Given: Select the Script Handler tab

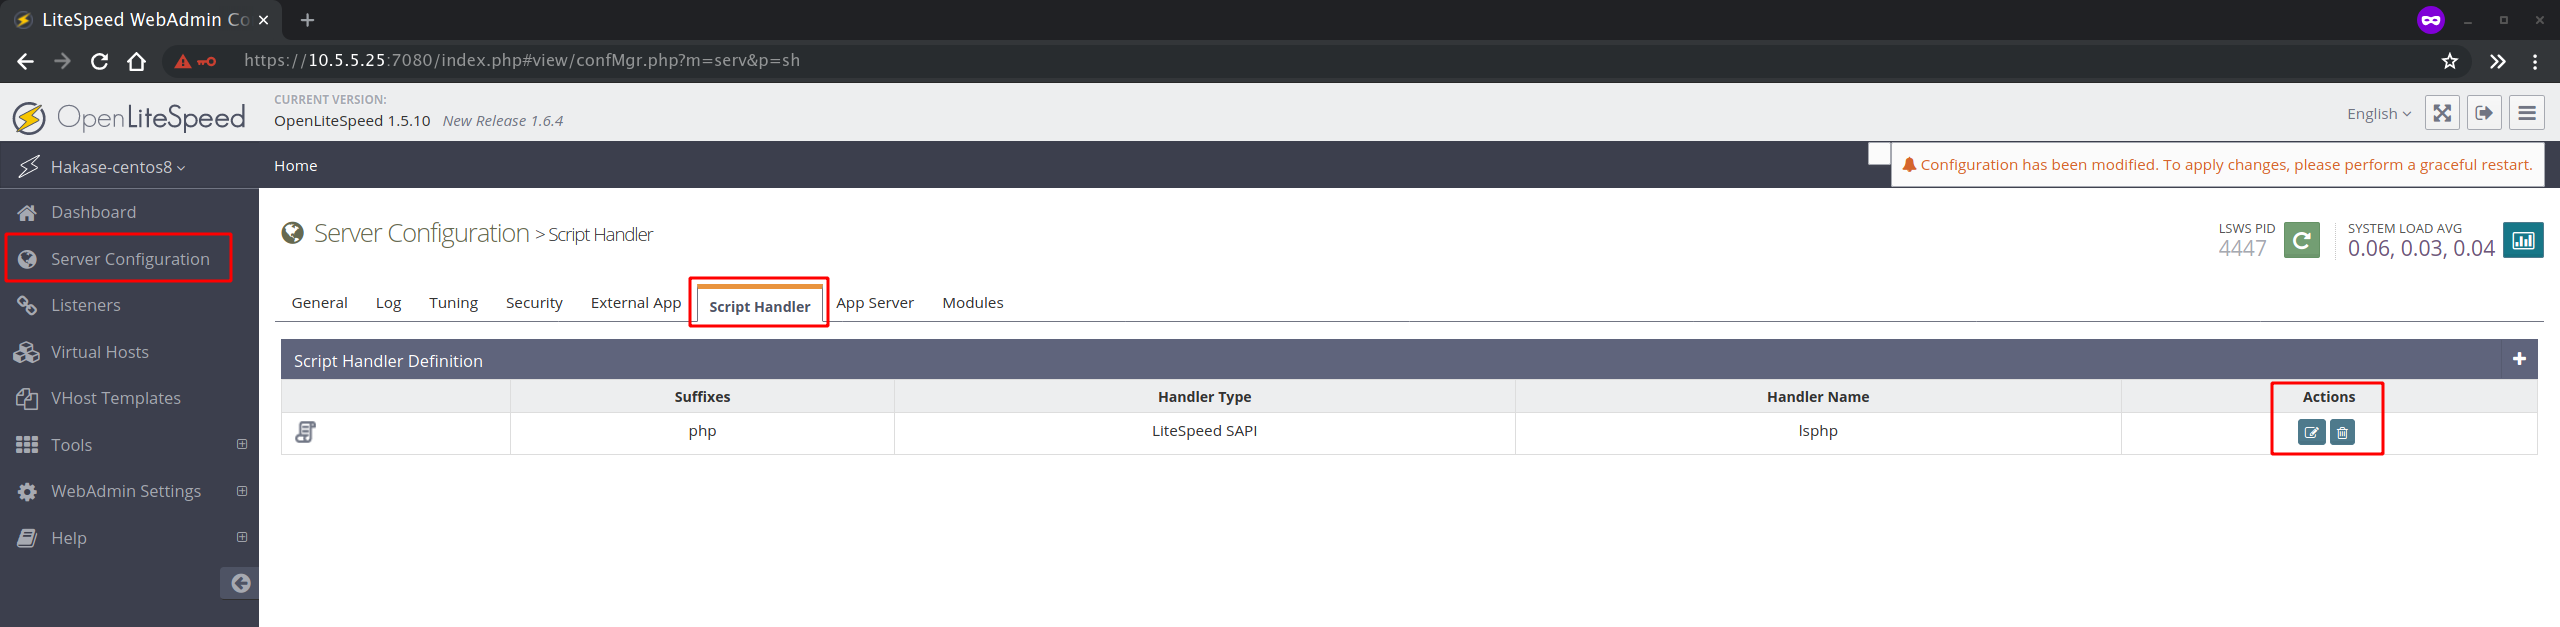Looking at the screenshot, I should (x=759, y=304).
